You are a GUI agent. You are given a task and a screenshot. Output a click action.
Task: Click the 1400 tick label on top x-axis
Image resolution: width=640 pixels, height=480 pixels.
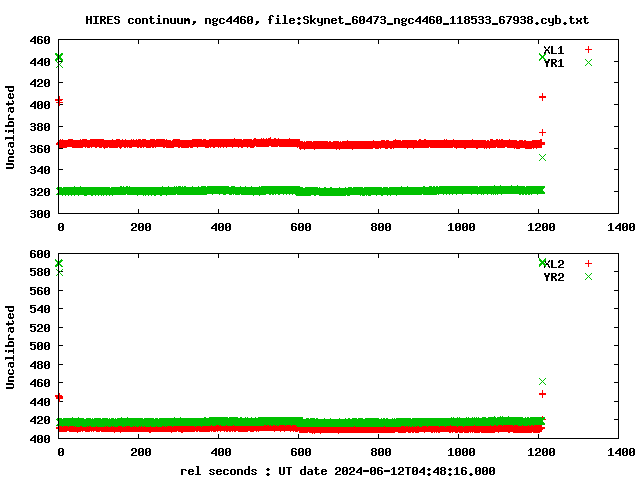click(620, 227)
